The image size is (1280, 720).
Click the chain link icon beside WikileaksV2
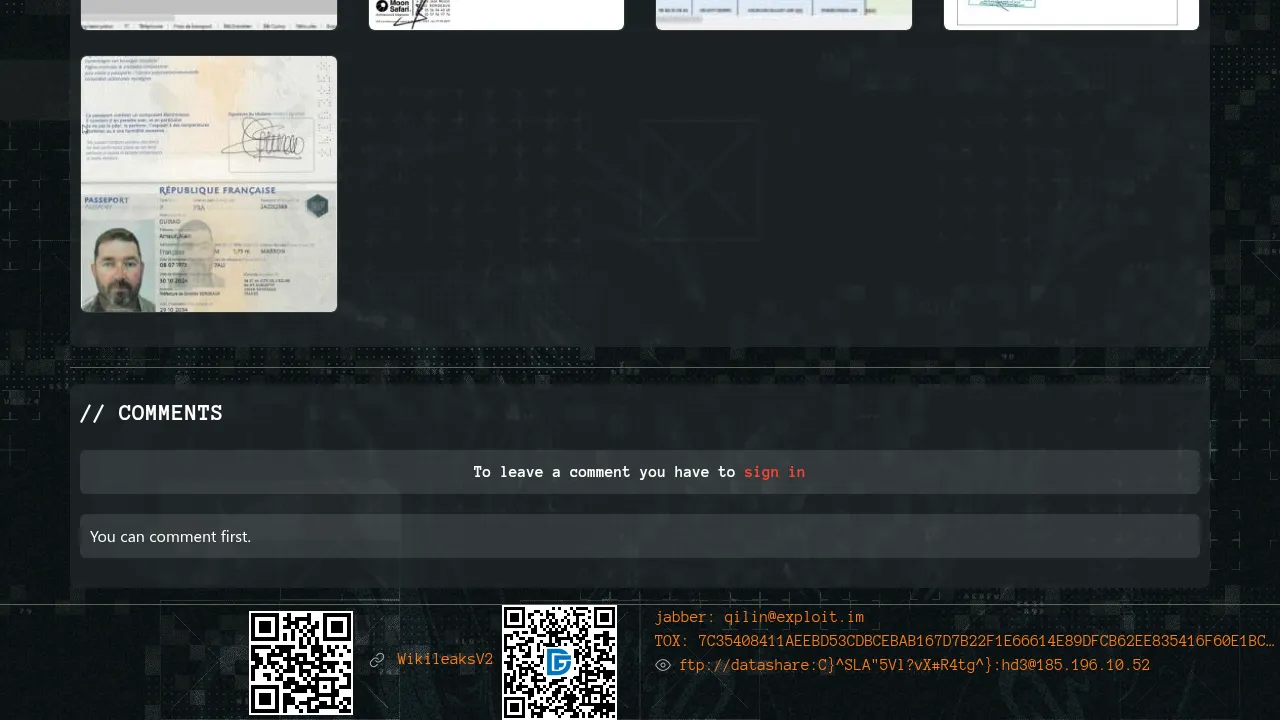tap(377, 660)
